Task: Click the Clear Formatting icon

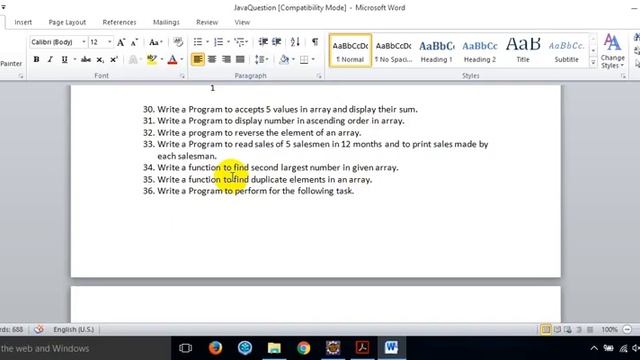Action: click(178, 42)
